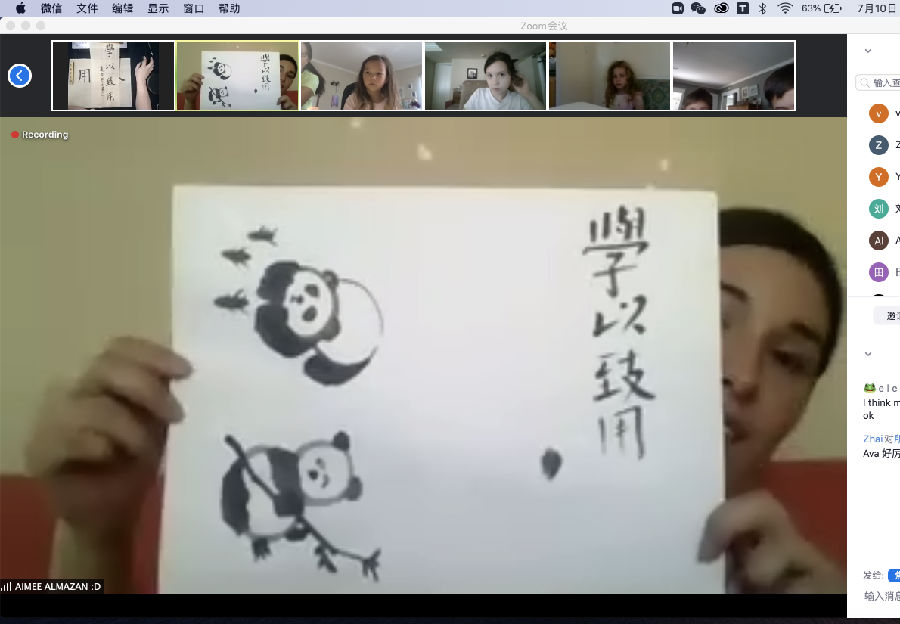The image size is (900, 624).
Task: Click the 'Zhai' sender name in chat
Action: 874,438
